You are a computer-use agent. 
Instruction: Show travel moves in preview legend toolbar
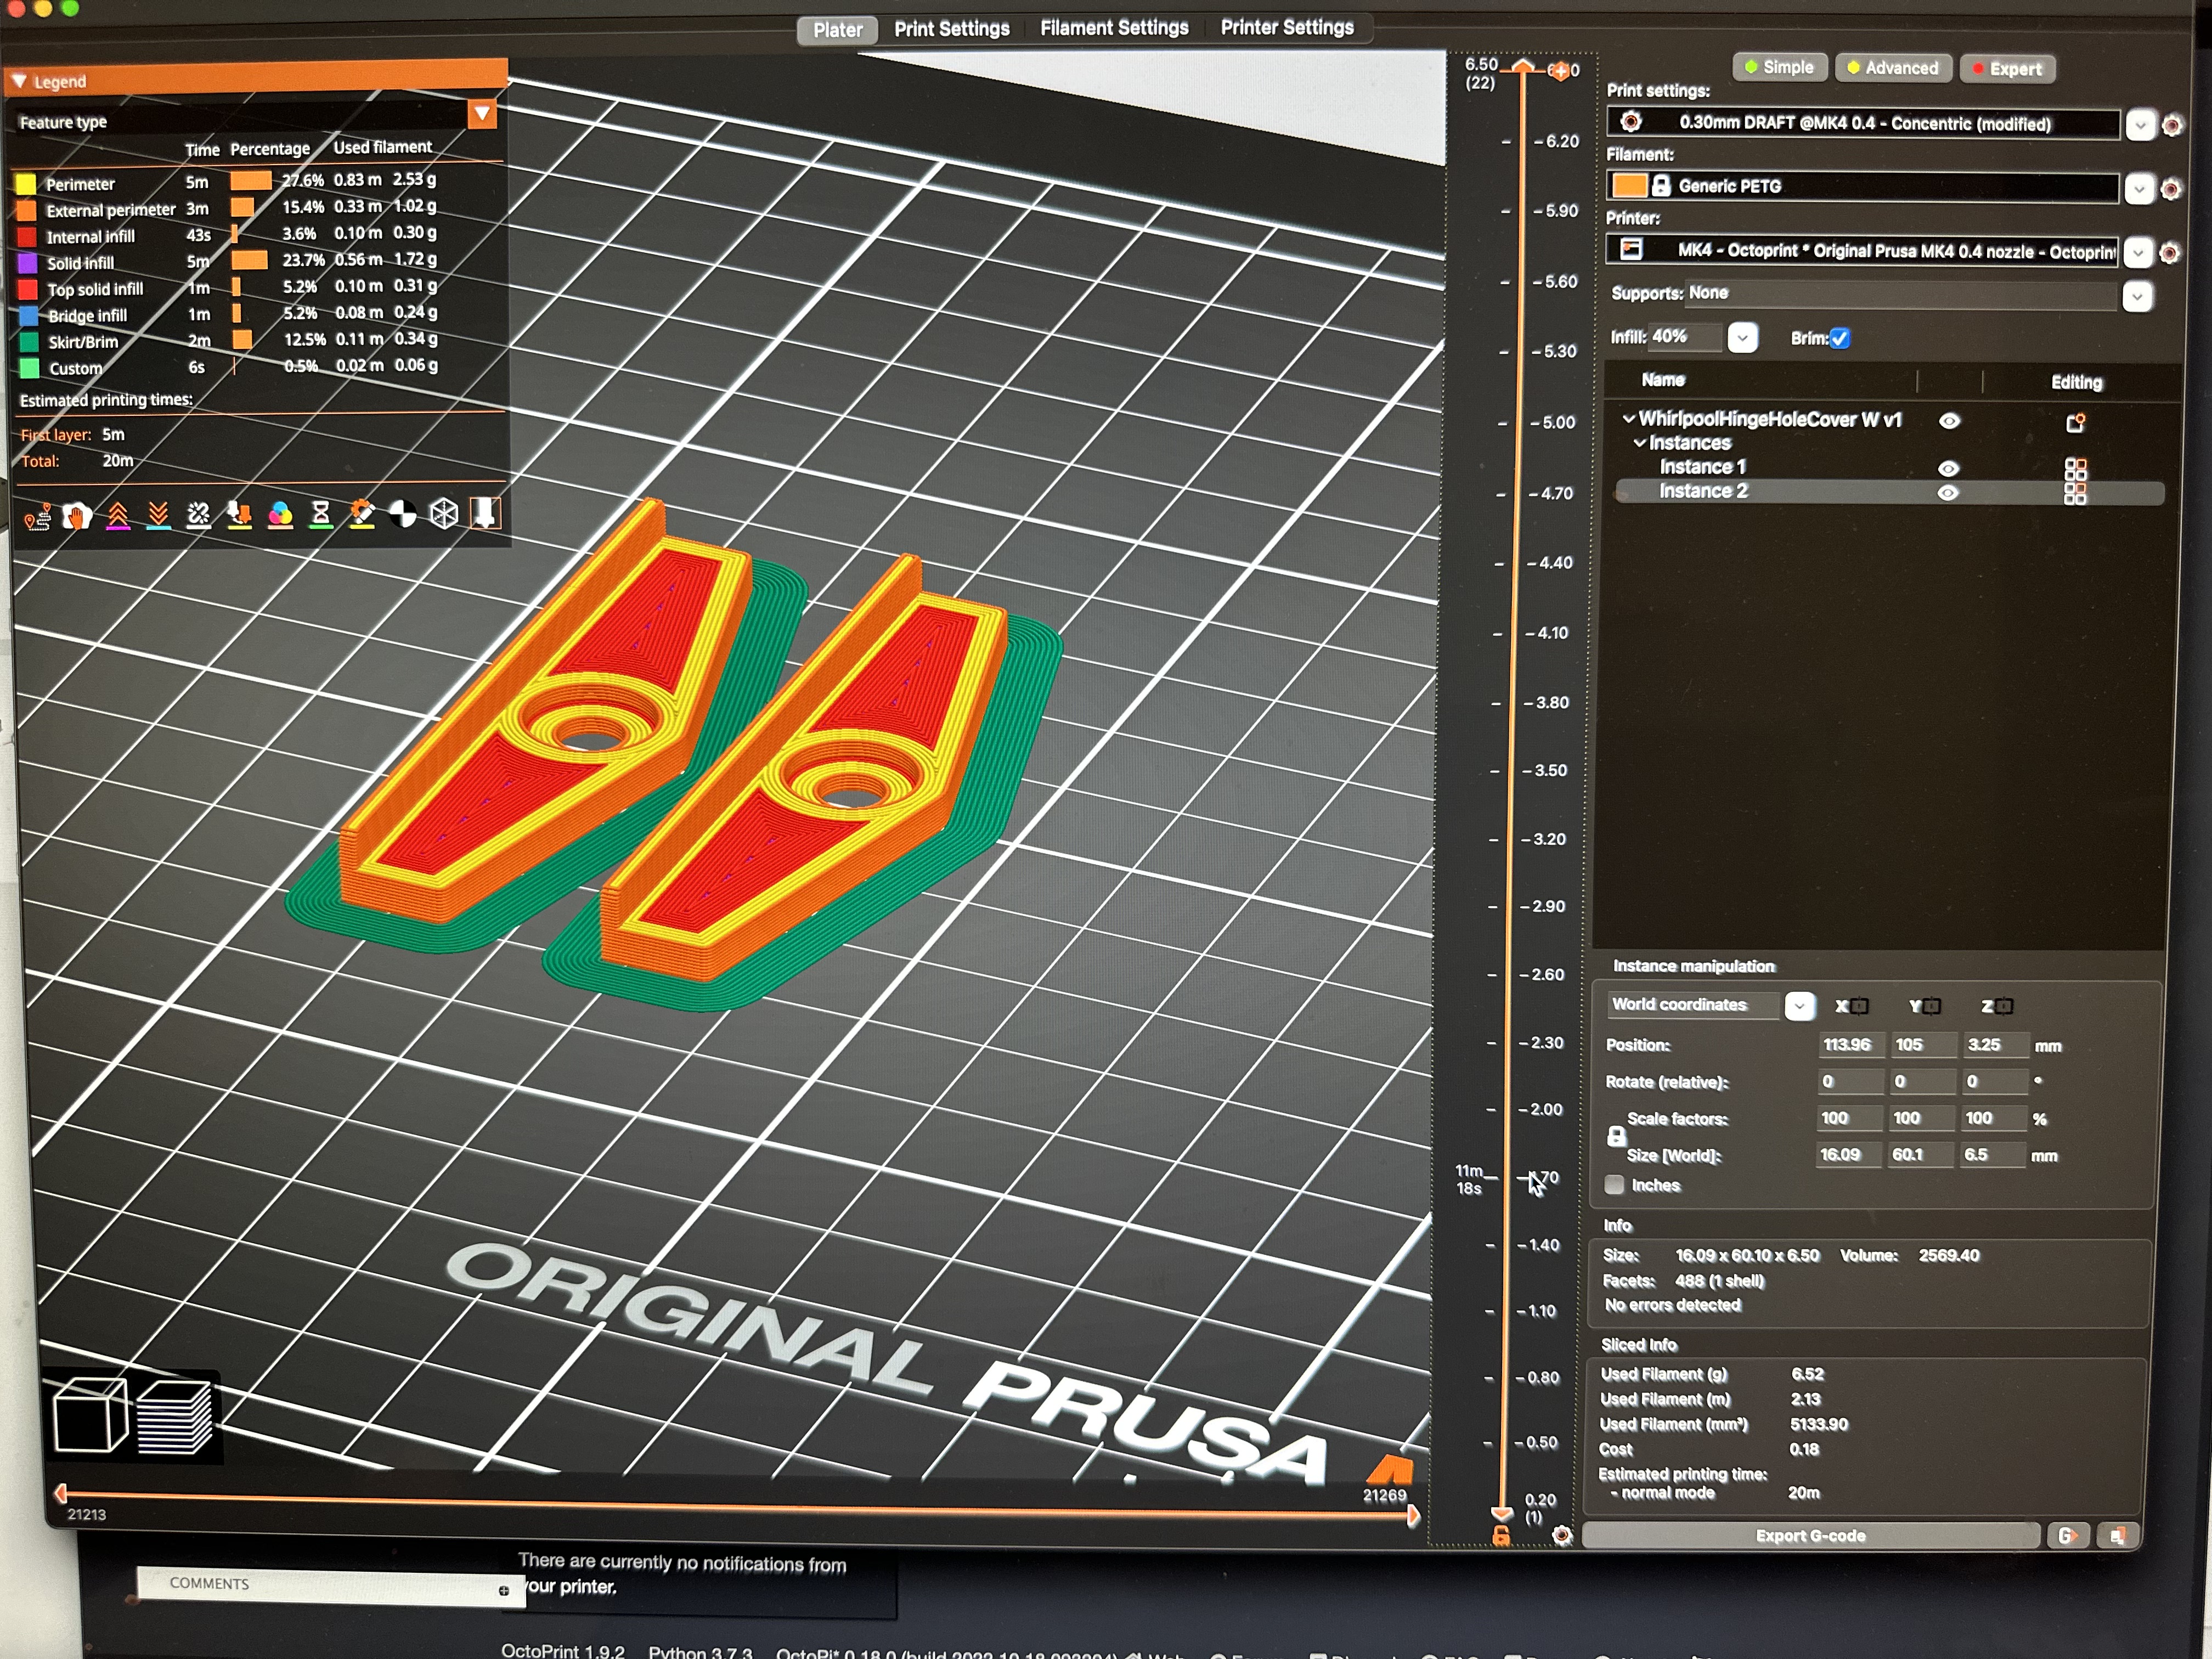click(37, 516)
